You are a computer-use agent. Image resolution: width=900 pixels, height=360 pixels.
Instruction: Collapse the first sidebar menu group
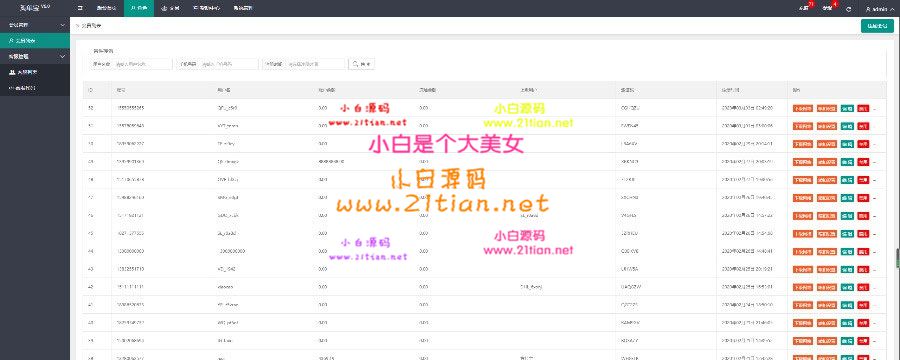pyautogui.click(x=34, y=25)
